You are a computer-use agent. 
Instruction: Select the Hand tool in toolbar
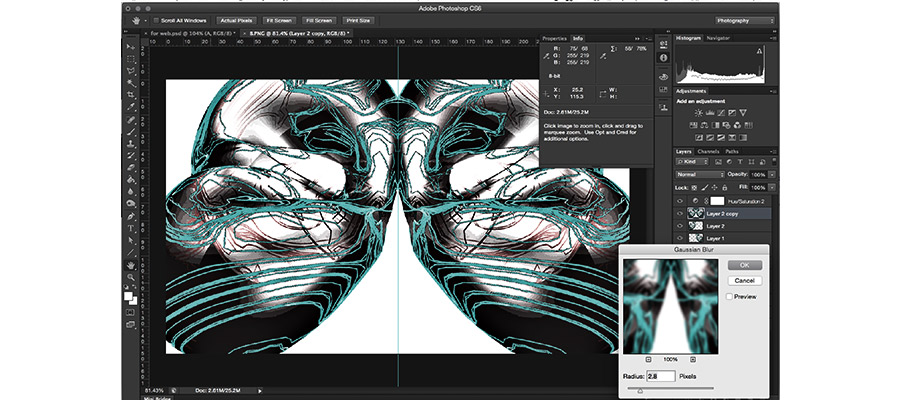pyautogui.click(x=131, y=265)
